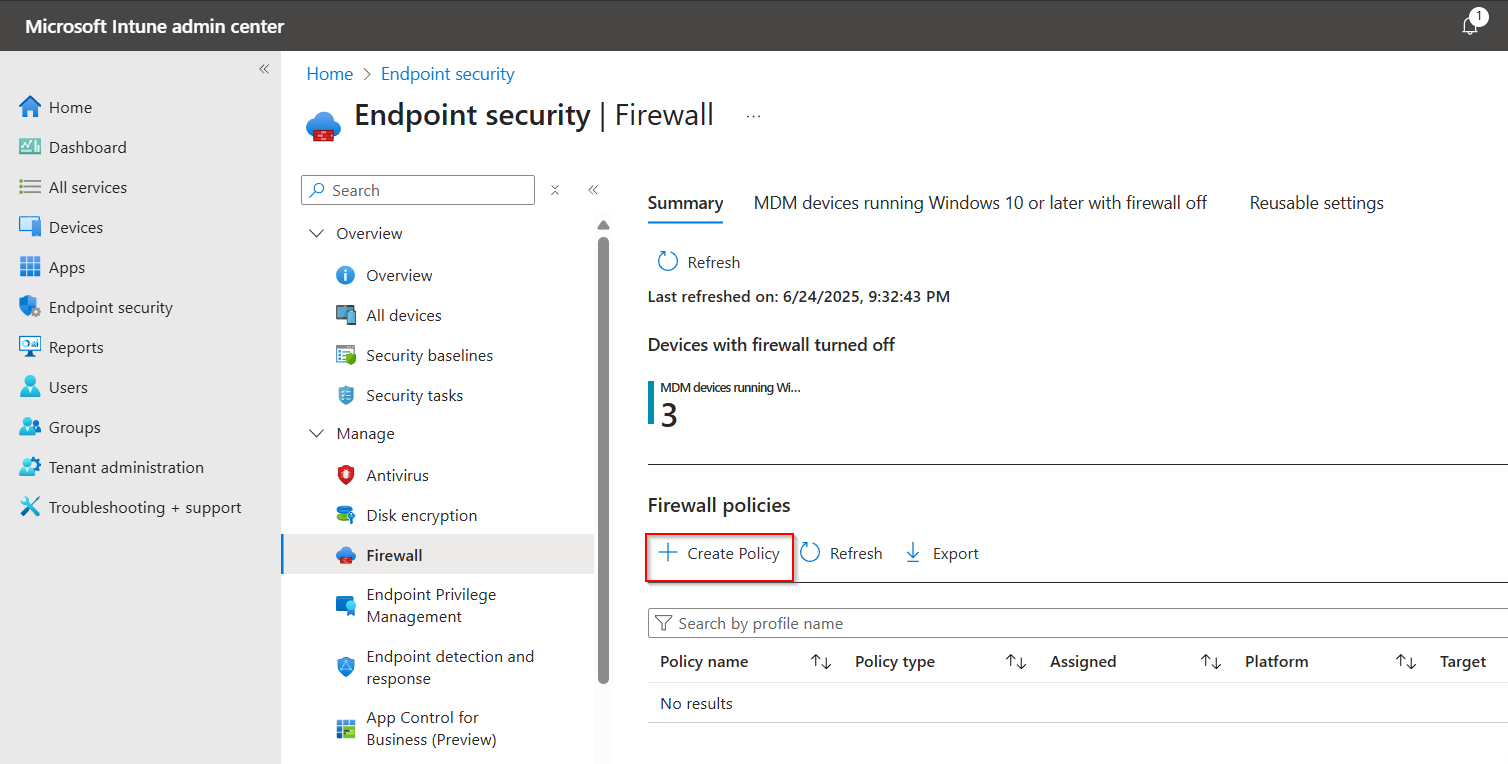The height and width of the screenshot is (764, 1508).
Task: Collapse the Manage section chevron
Action: (316, 433)
